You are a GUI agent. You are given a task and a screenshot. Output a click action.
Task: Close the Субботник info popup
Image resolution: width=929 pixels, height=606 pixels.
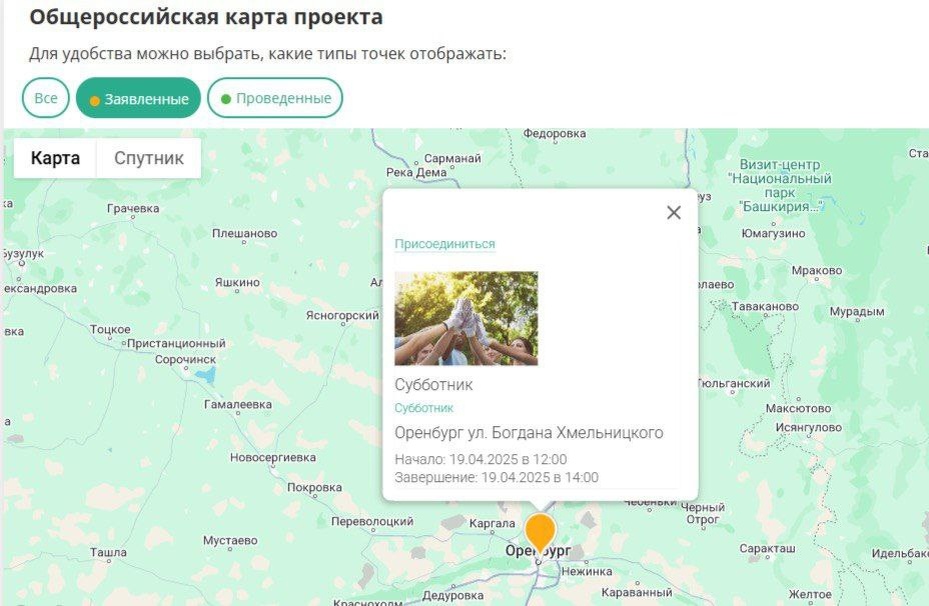(x=674, y=213)
